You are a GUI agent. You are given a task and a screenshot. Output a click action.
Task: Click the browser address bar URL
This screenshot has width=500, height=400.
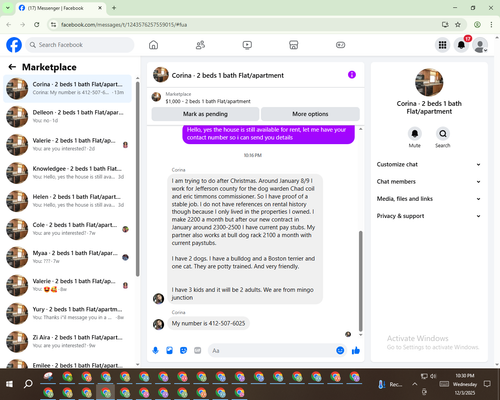point(124,25)
